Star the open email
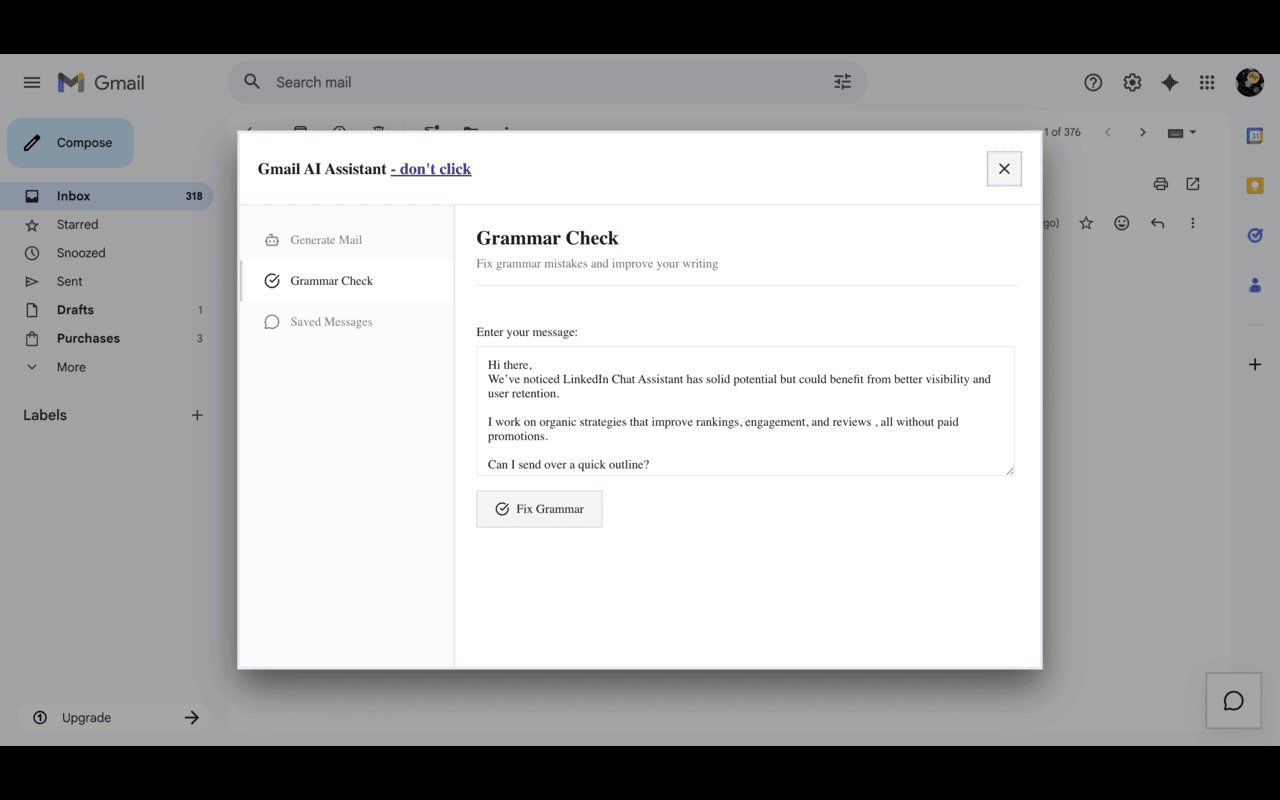Image resolution: width=1280 pixels, height=800 pixels. coord(1086,223)
